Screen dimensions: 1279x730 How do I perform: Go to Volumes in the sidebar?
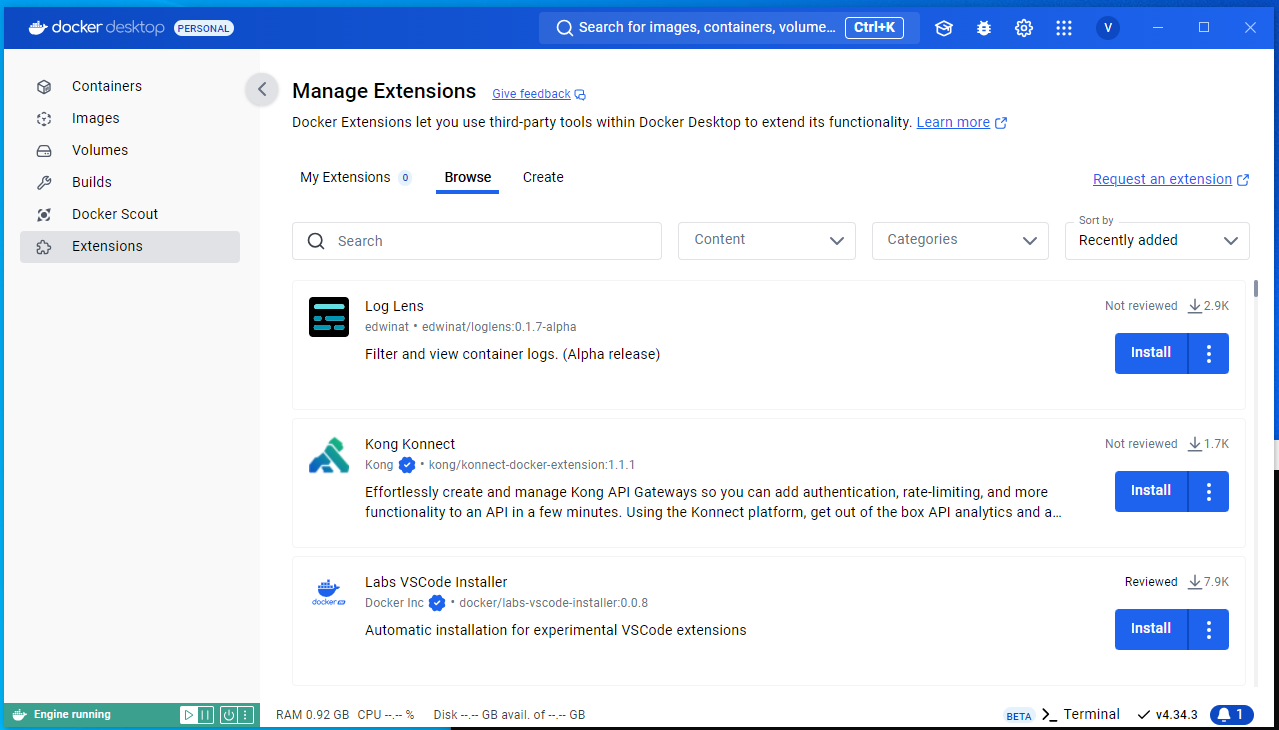(130, 151)
